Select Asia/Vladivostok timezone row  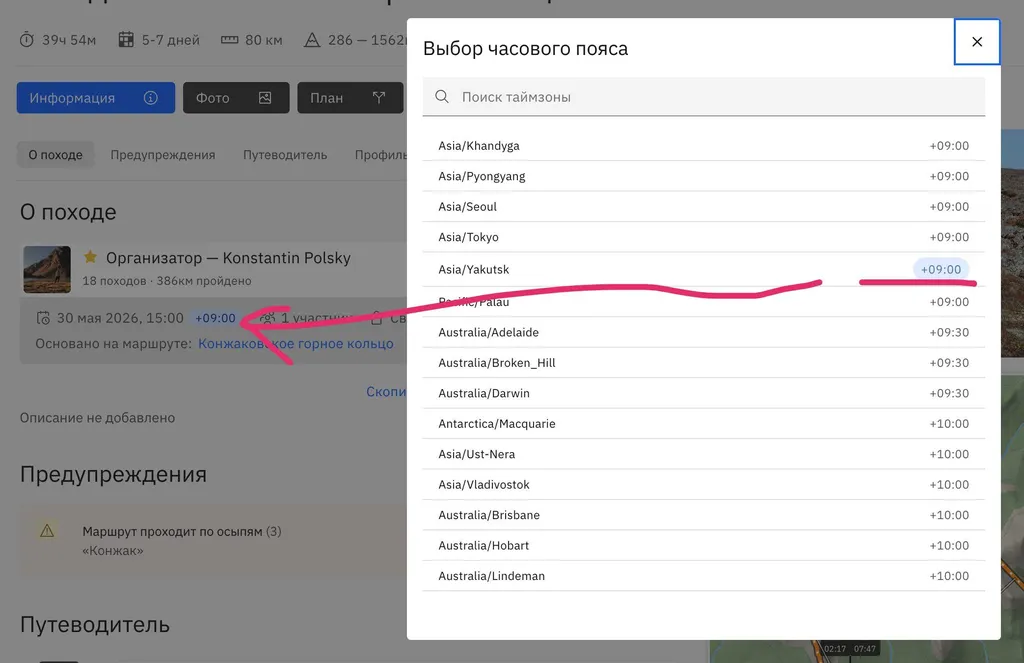pos(703,485)
